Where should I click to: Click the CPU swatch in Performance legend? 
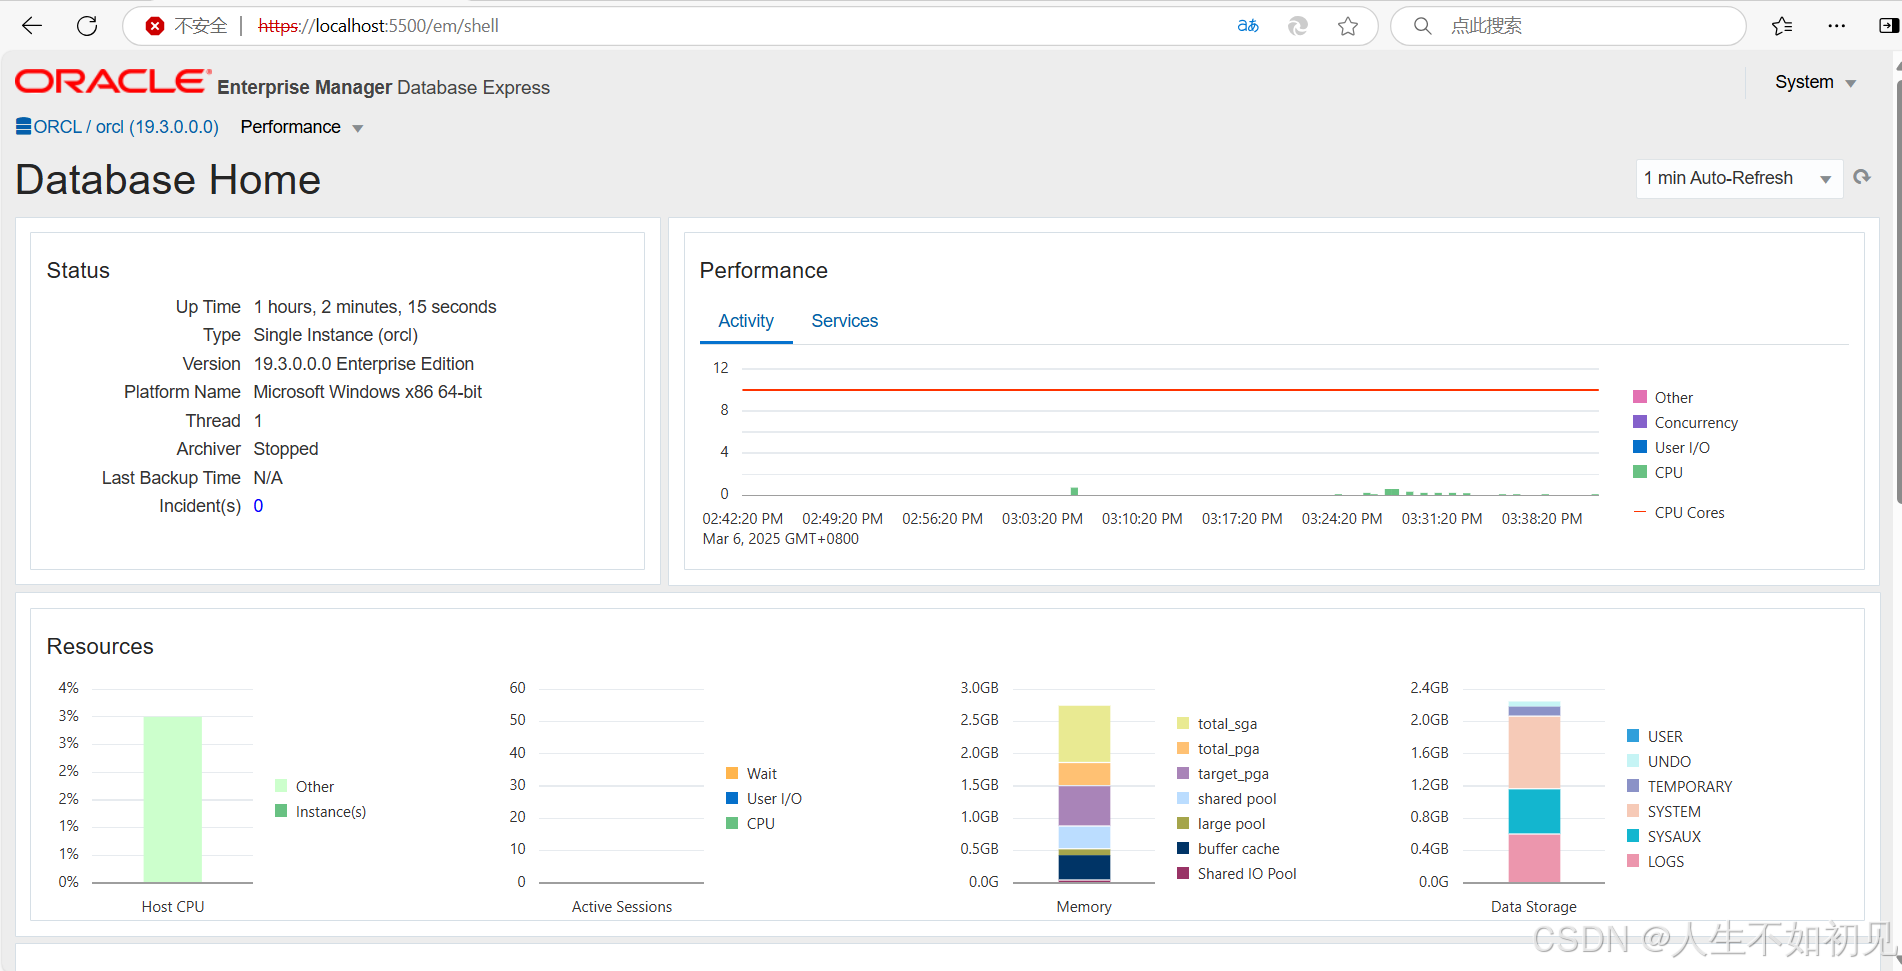coord(1640,472)
